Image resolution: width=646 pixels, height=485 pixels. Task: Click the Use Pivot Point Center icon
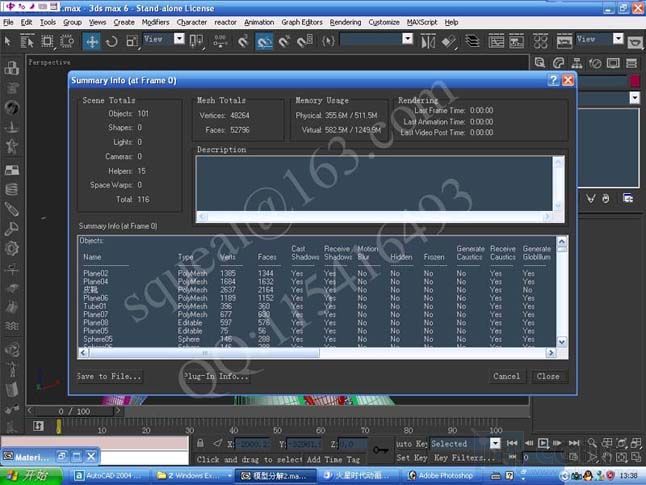tap(196, 41)
